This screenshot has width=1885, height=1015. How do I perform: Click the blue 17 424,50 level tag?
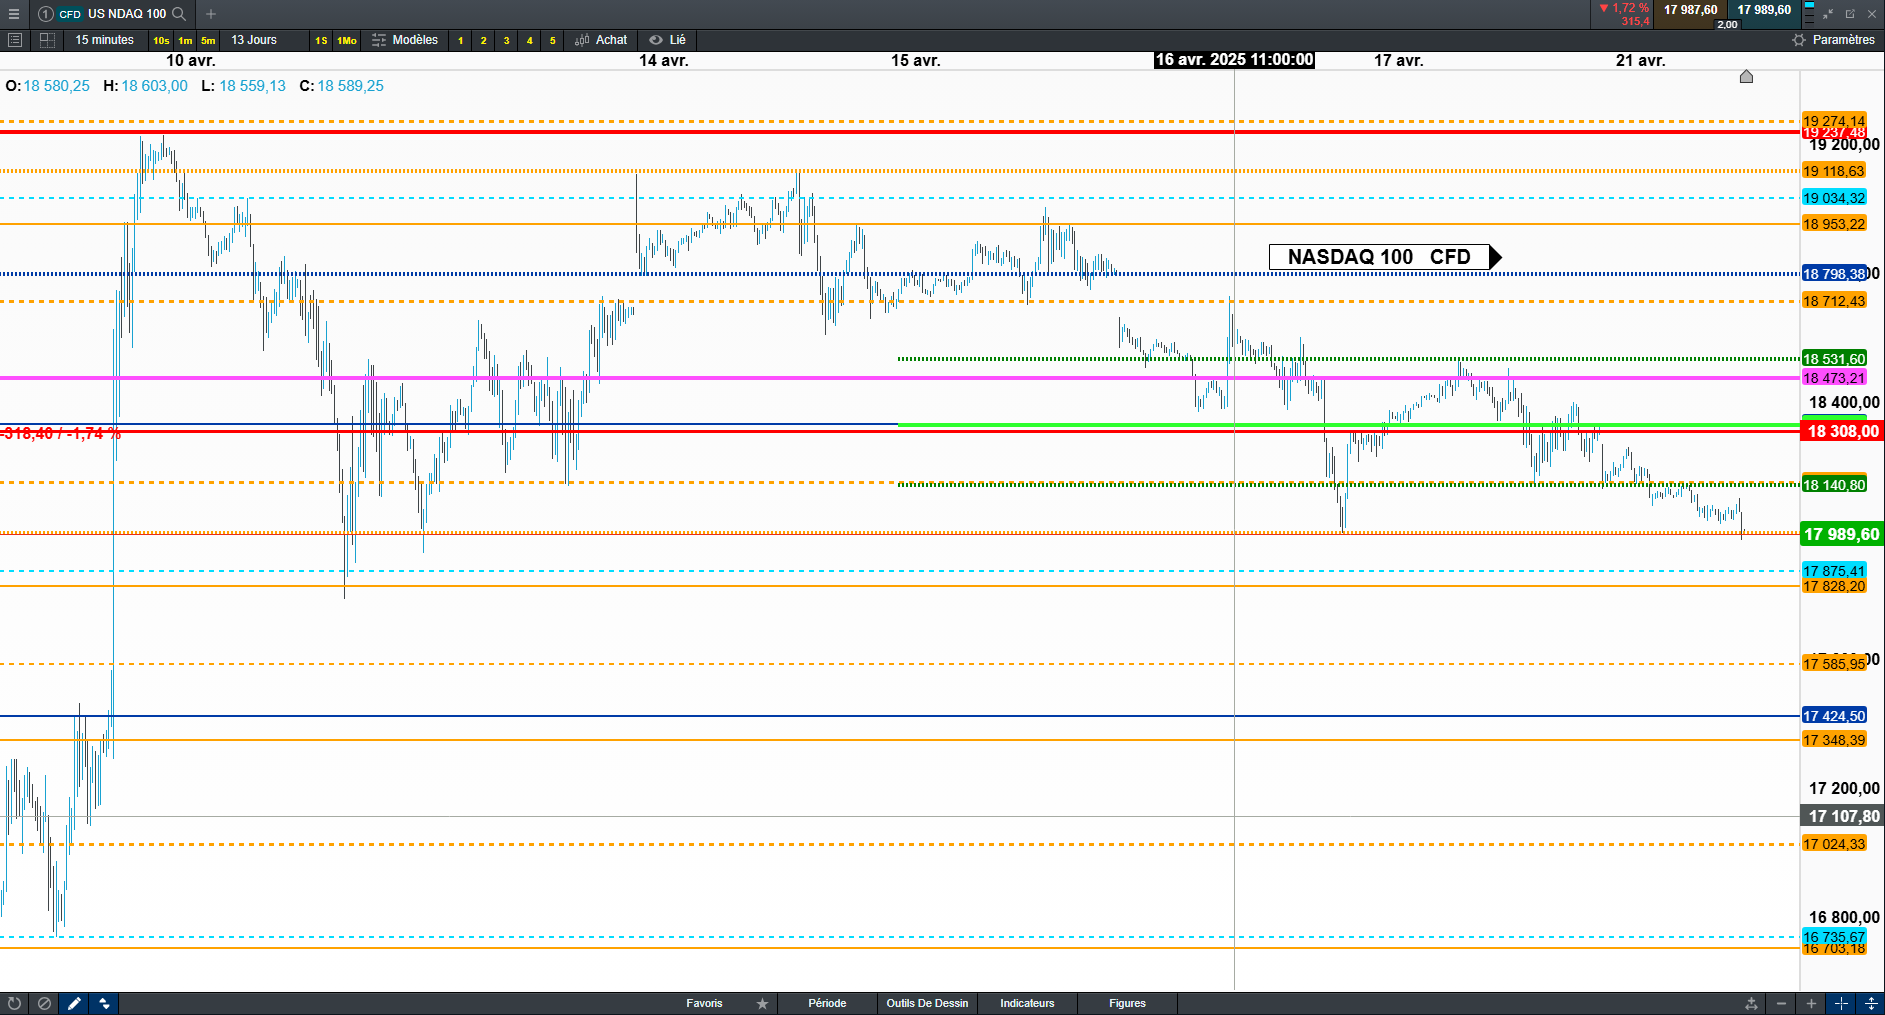click(x=1834, y=716)
